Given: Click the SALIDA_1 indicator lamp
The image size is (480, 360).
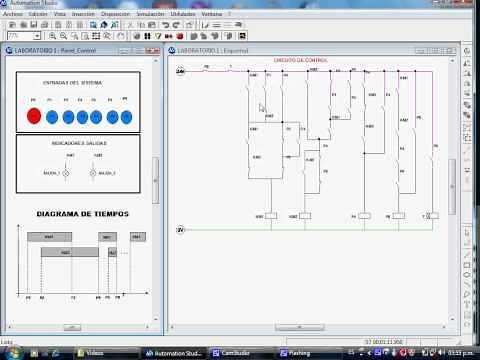Looking at the screenshot, I should click(x=66, y=173).
